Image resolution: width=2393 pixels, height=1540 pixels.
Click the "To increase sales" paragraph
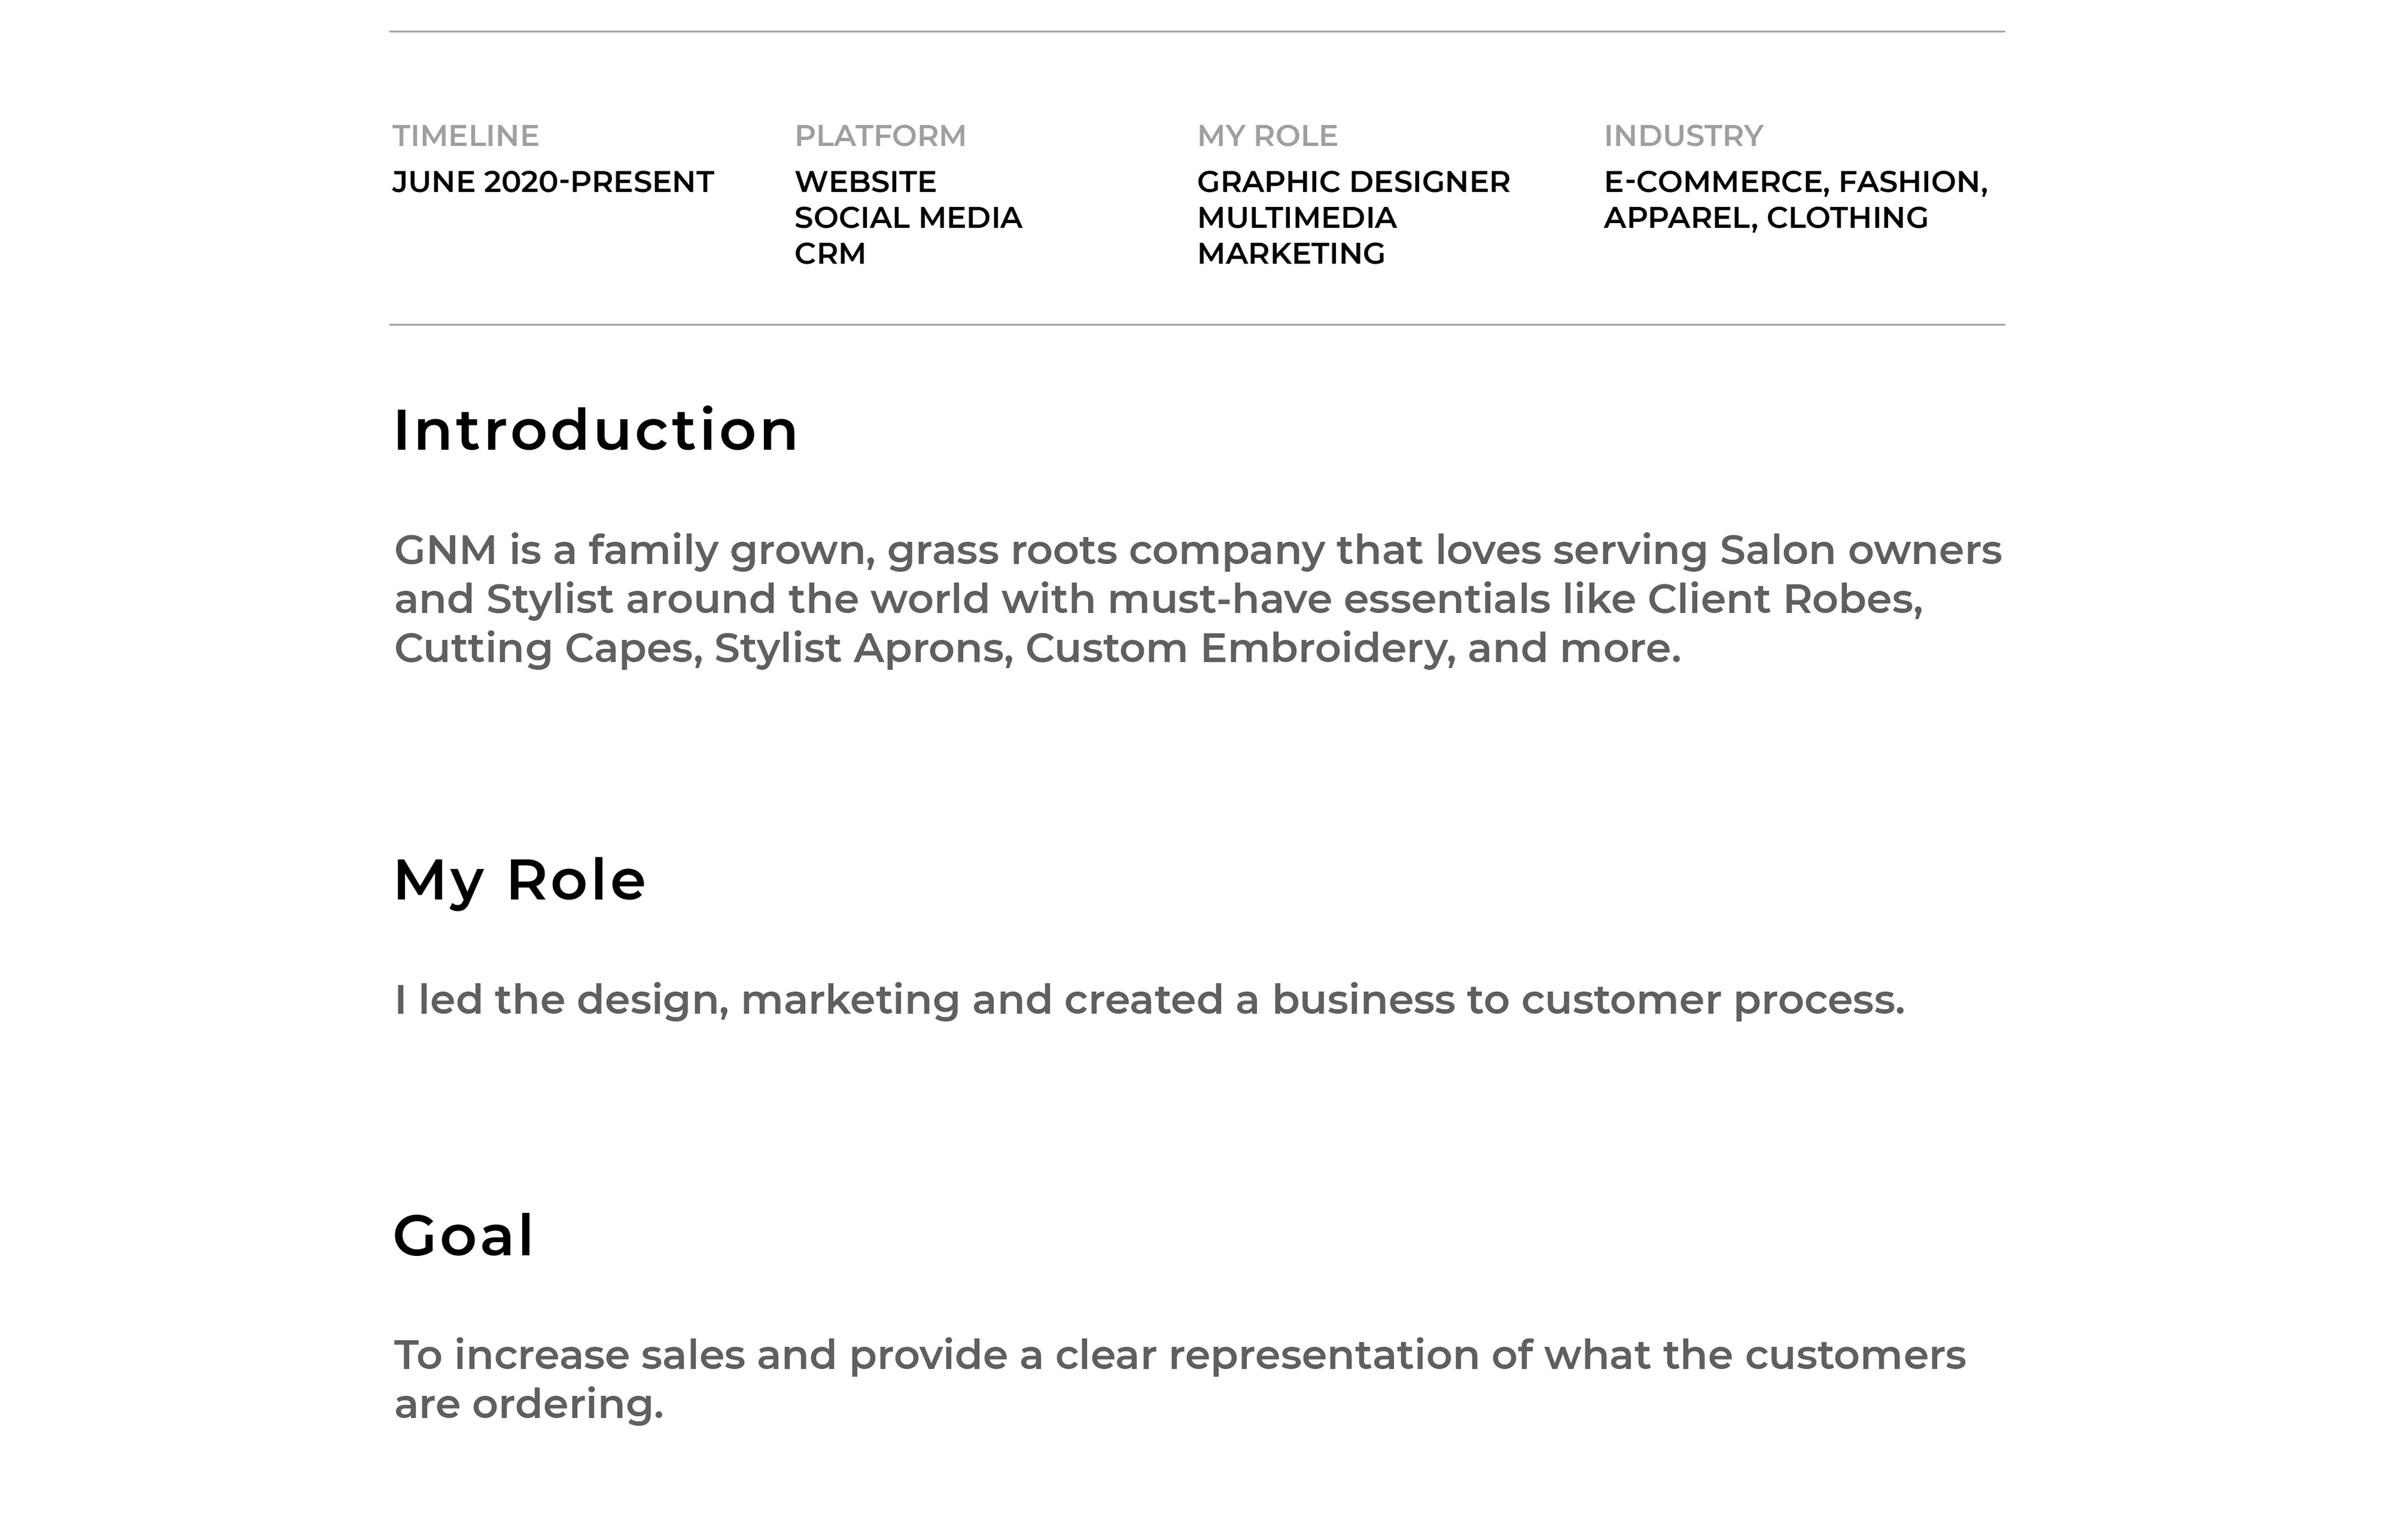[1179, 1356]
